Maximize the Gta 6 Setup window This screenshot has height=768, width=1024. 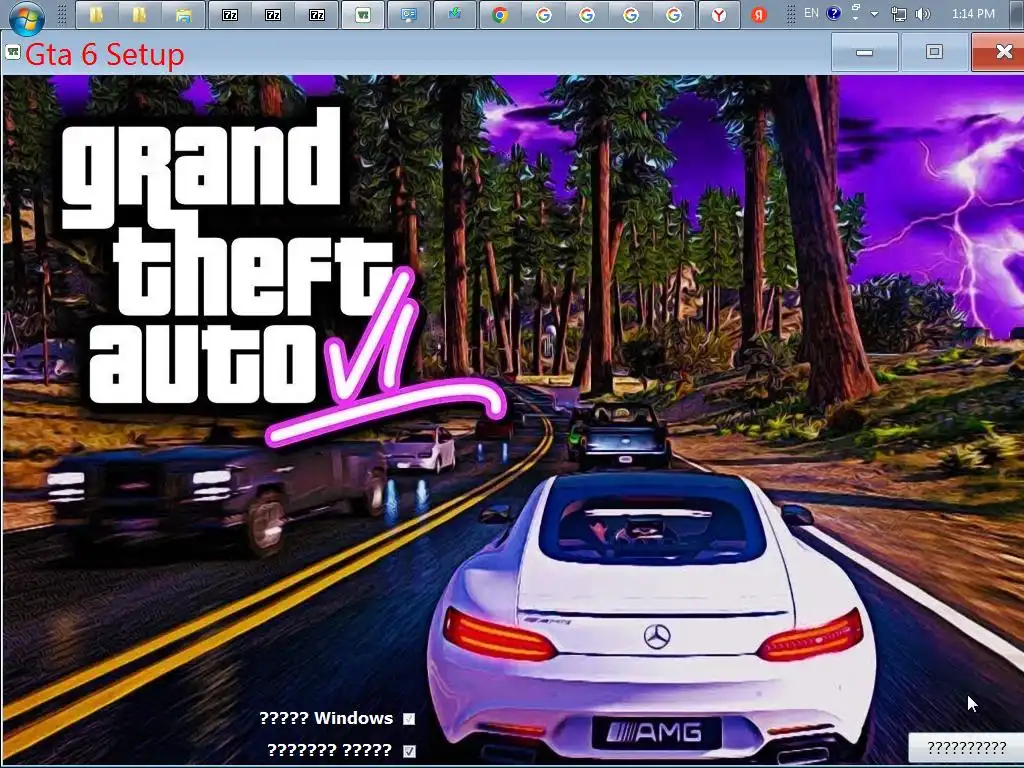(935, 52)
